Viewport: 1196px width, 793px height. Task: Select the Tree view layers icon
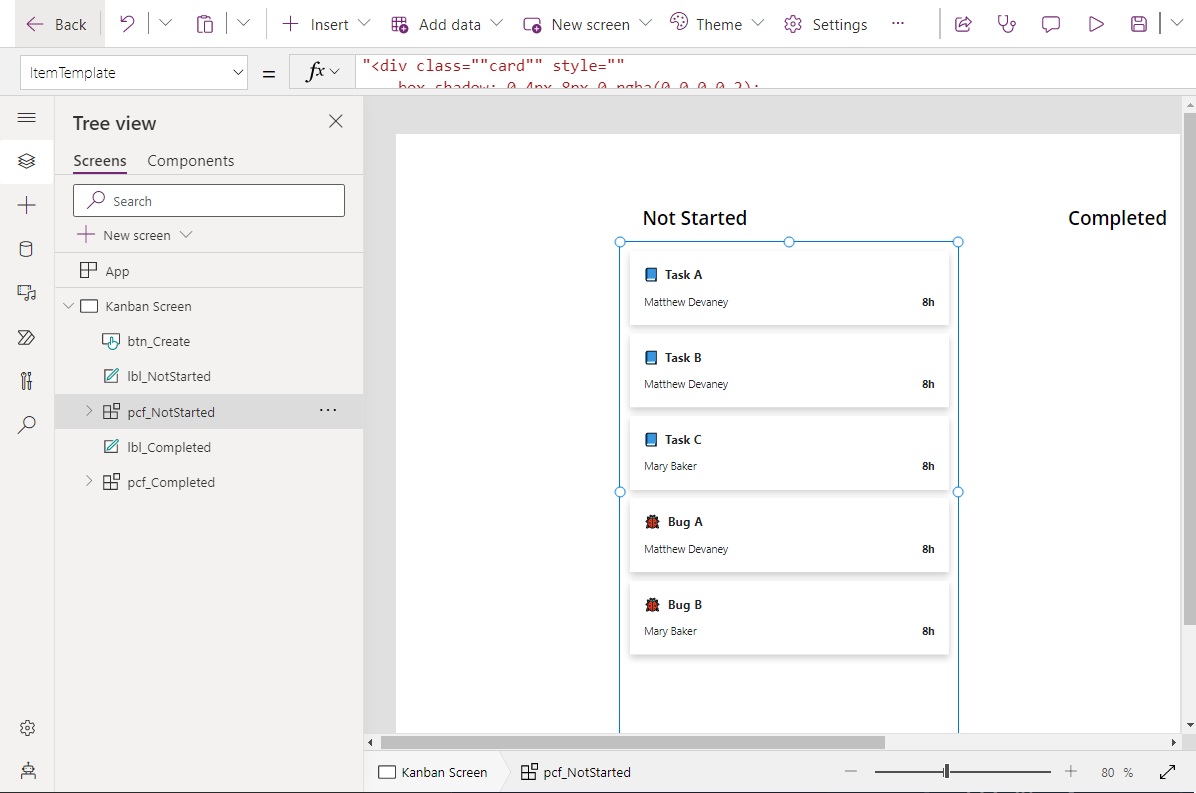click(27, 161)
